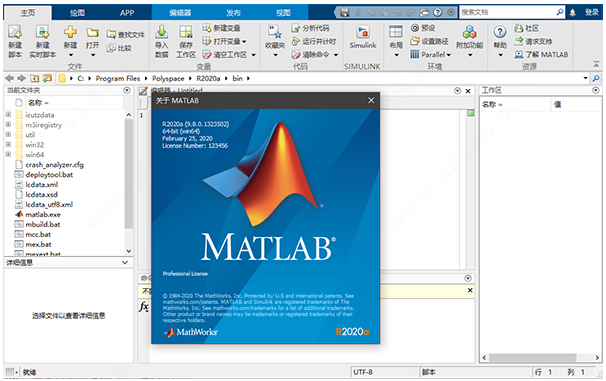Click 登录 sign in
The height and width of the screenshot is (381, 606).
(592, 12)
